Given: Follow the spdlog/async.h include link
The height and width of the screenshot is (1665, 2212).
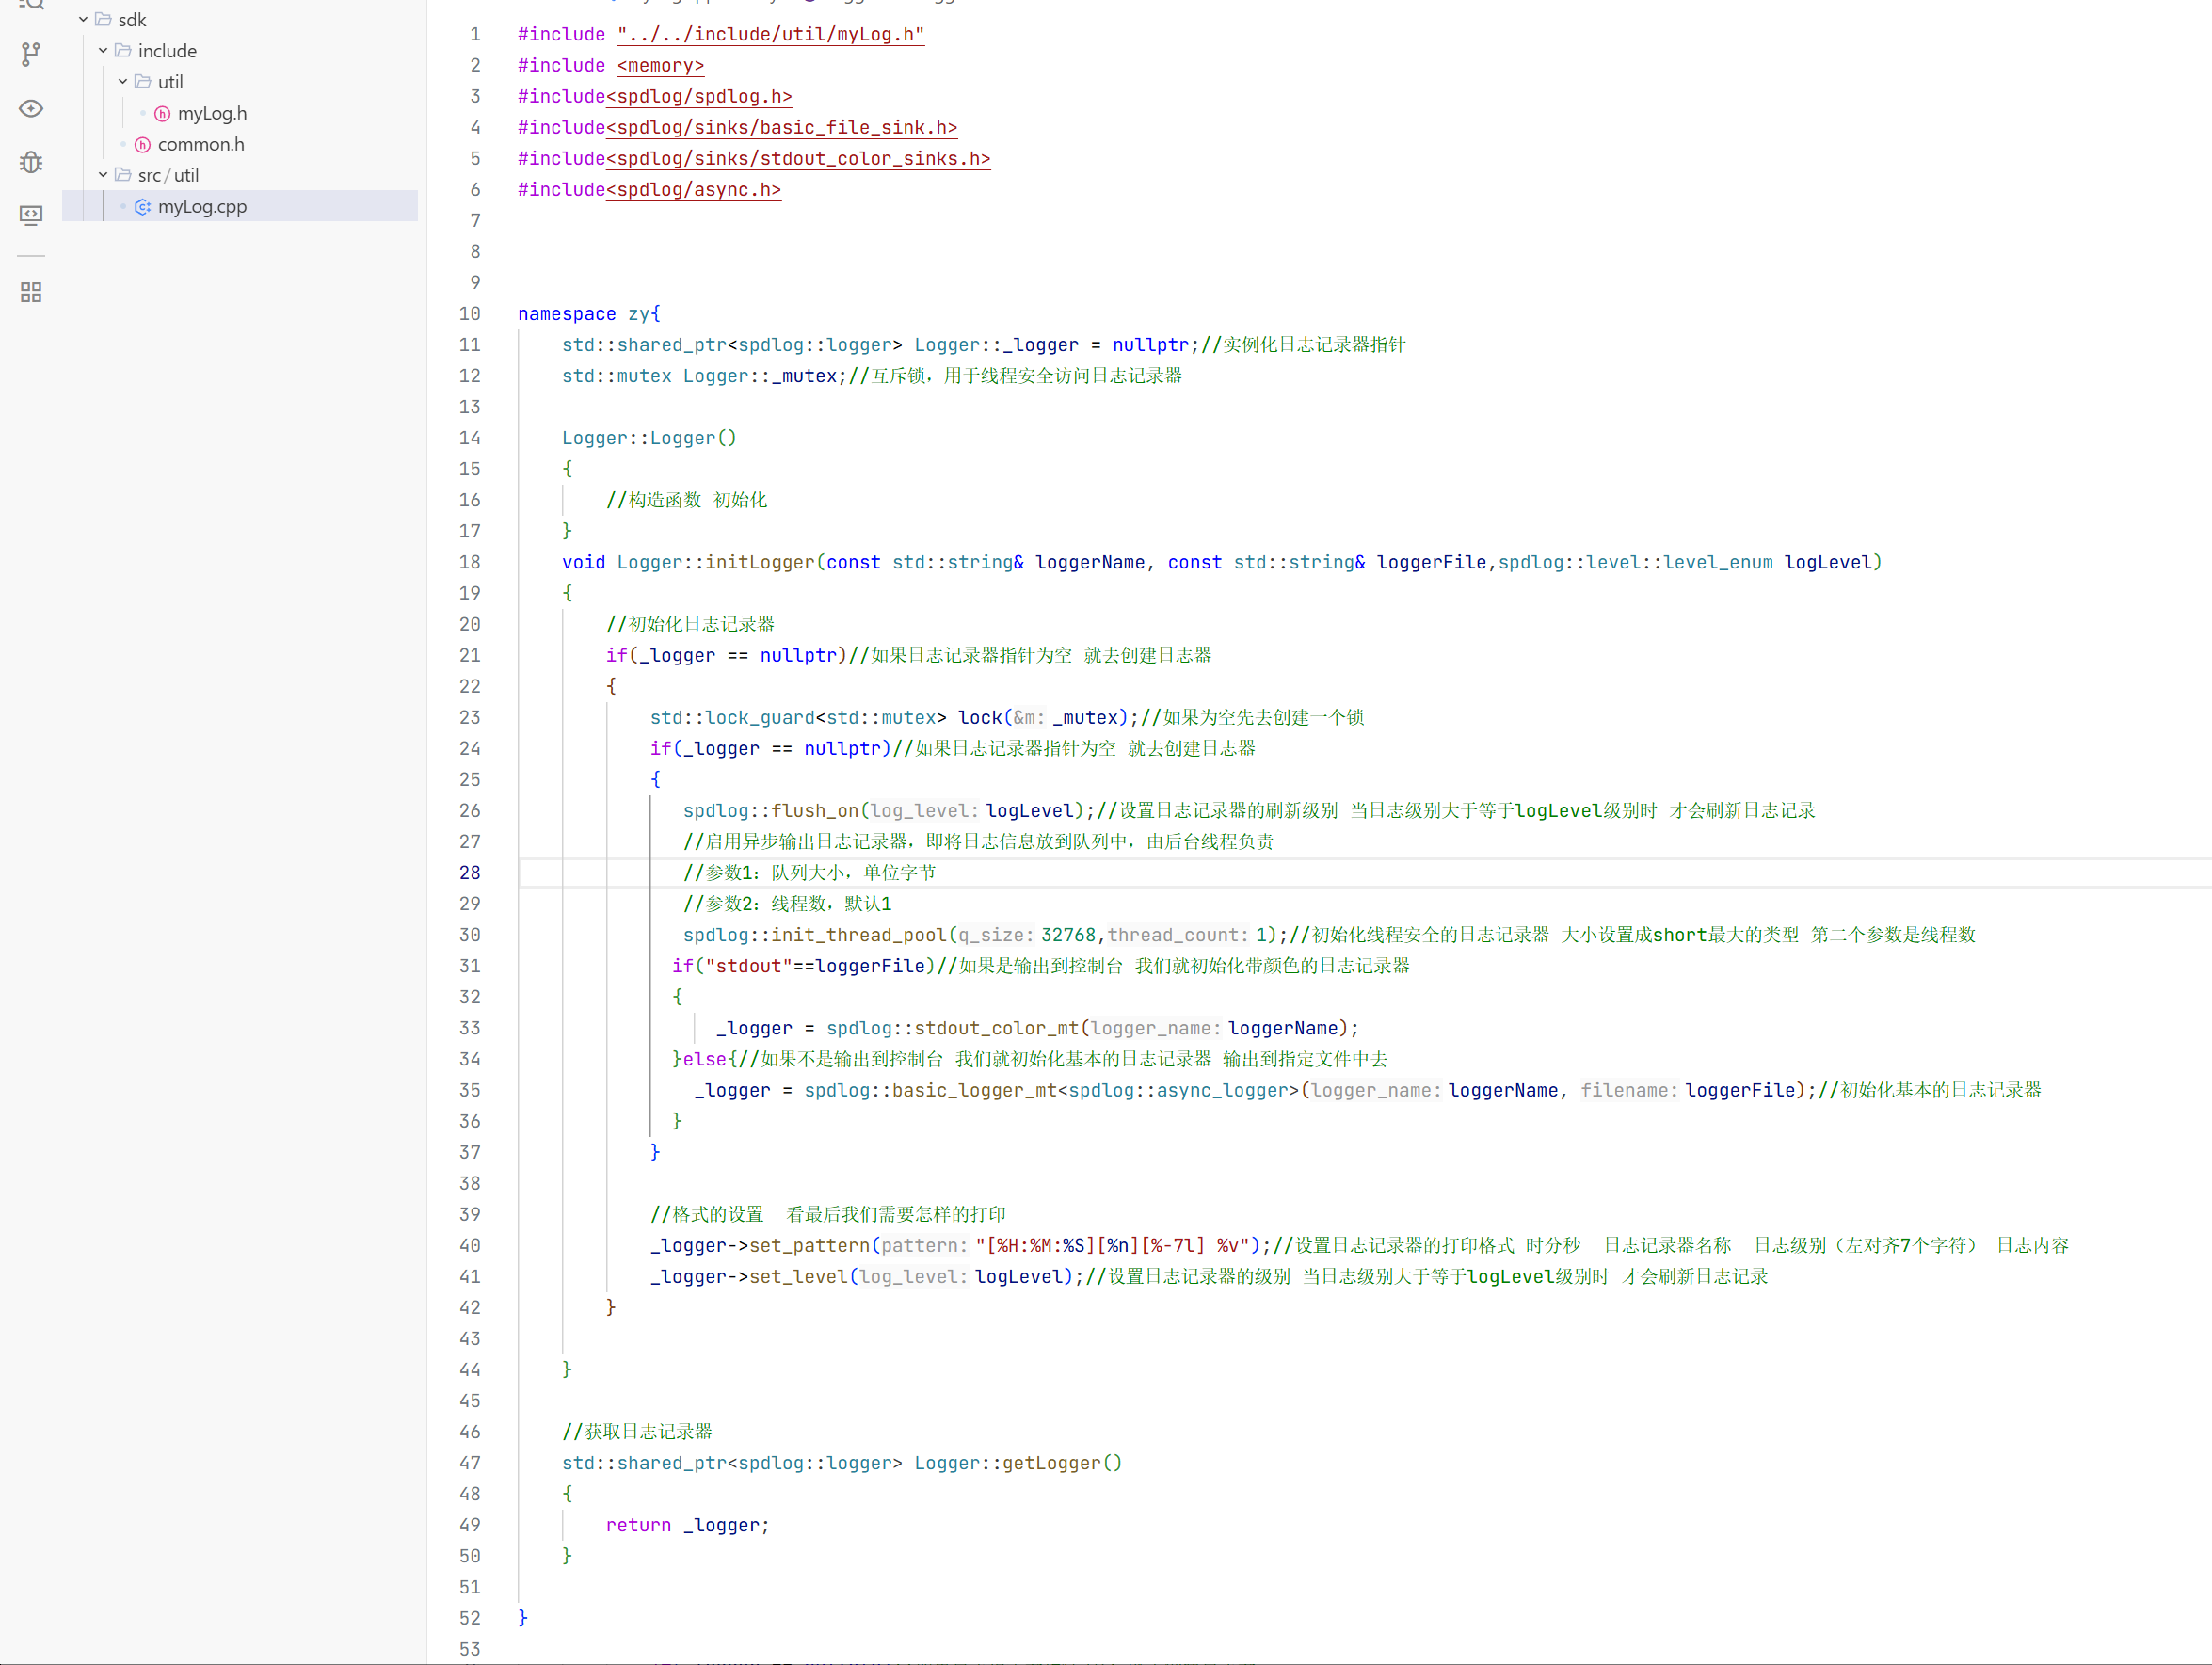Looking at the screenshot, I should coord(693,190).
